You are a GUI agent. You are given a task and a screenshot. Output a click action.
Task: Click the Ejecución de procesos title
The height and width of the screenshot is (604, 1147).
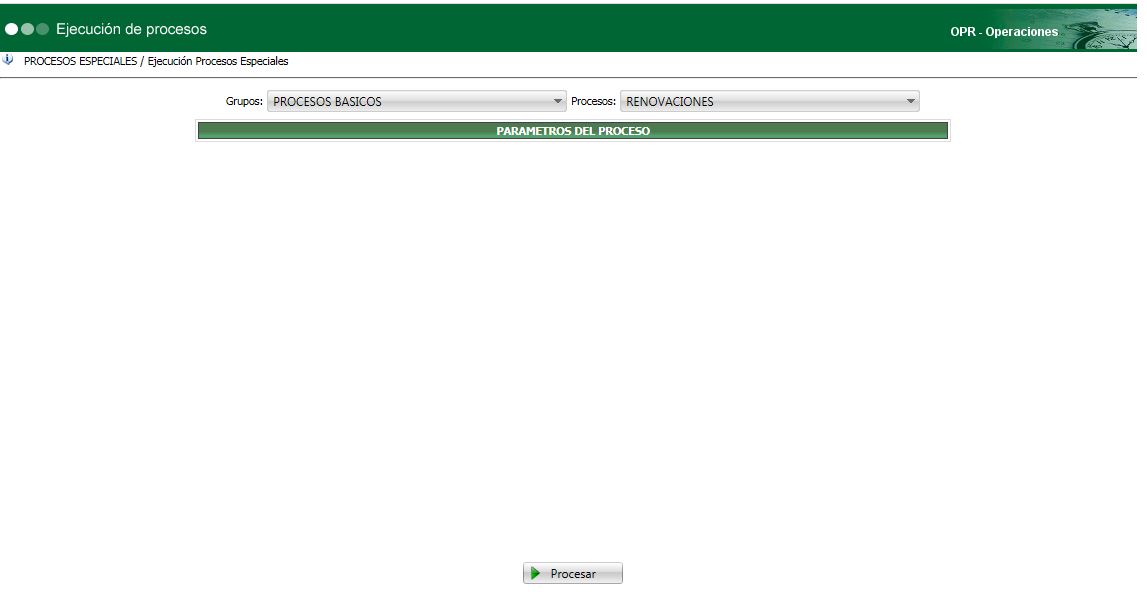pyautogui.click(x=132, y=29)
